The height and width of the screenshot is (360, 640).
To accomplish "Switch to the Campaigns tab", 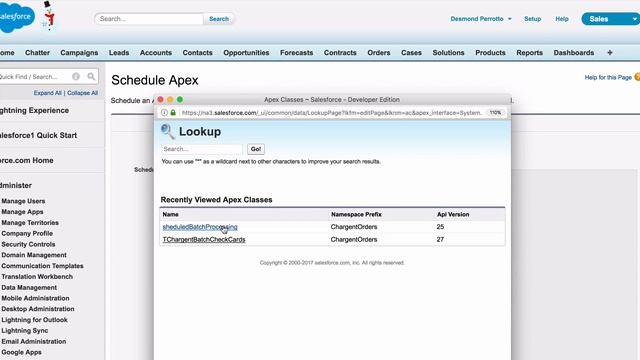I will tap(79, 53).
